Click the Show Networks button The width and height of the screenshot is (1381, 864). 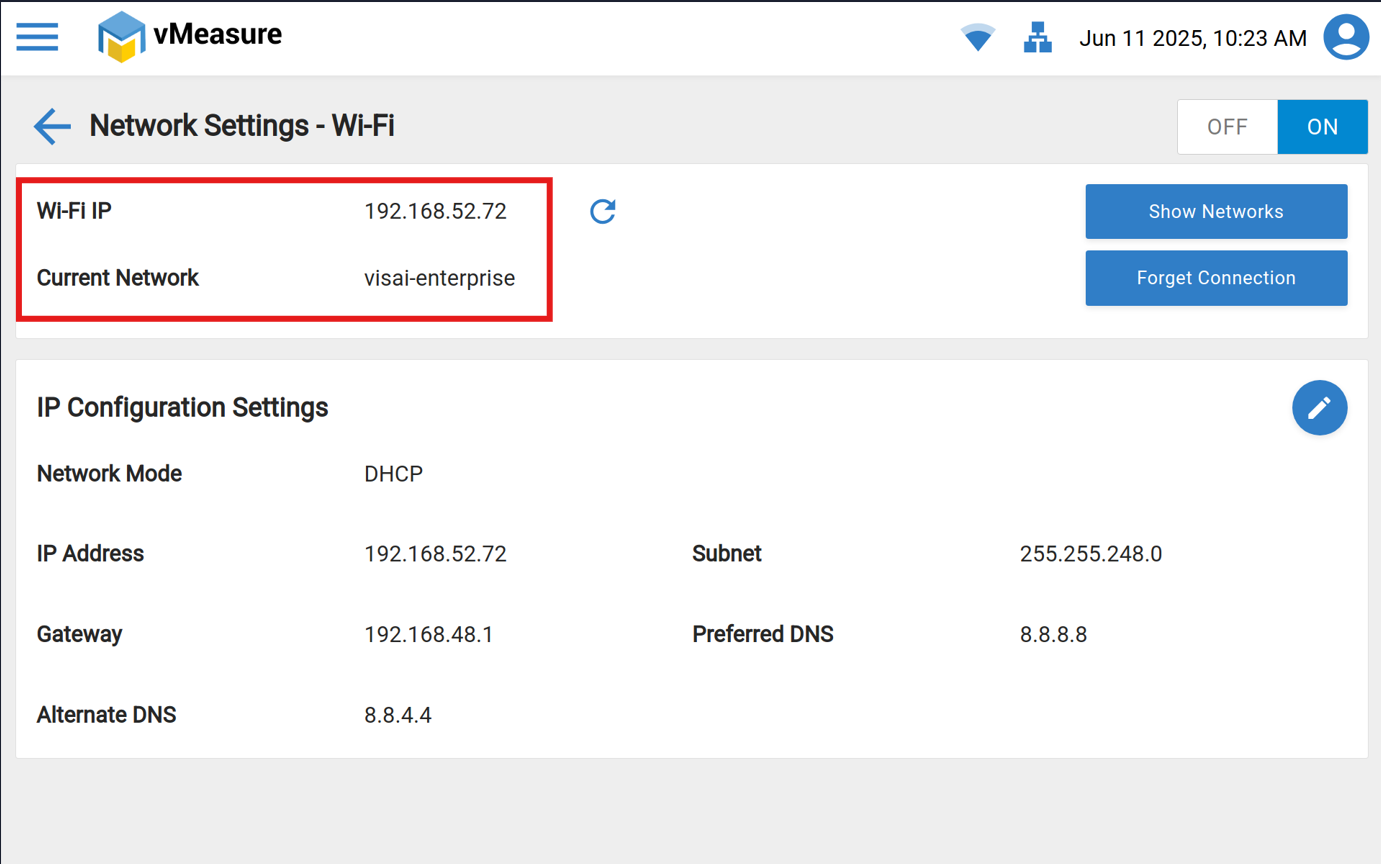point(1216,212)
